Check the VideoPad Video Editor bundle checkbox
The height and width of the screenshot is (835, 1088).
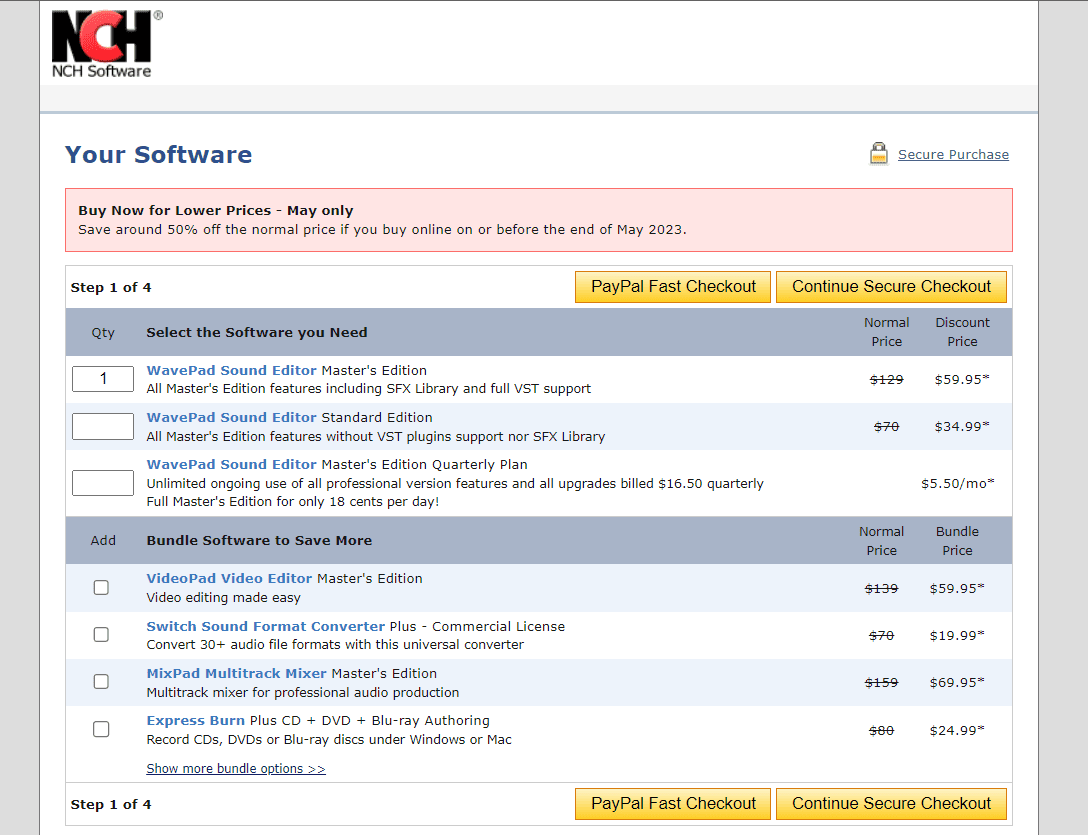click(101, 588)
